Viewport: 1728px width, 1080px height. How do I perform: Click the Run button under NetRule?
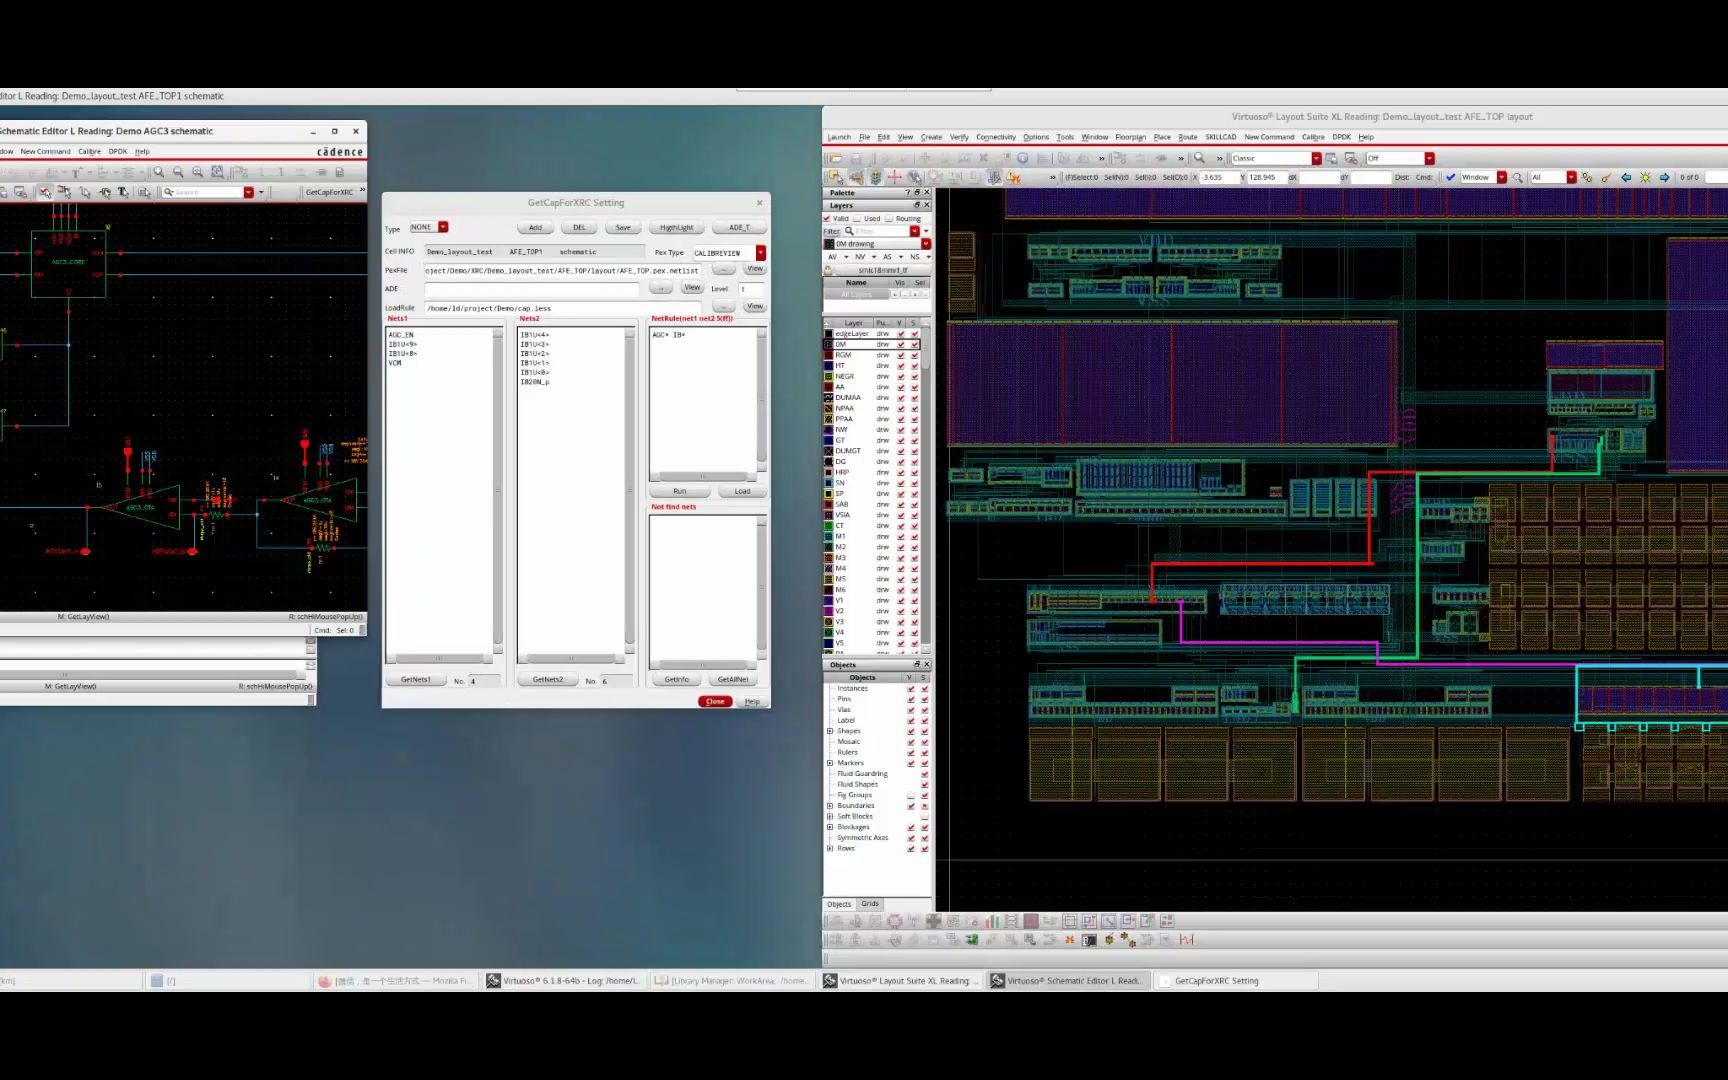tap(680, 491)
